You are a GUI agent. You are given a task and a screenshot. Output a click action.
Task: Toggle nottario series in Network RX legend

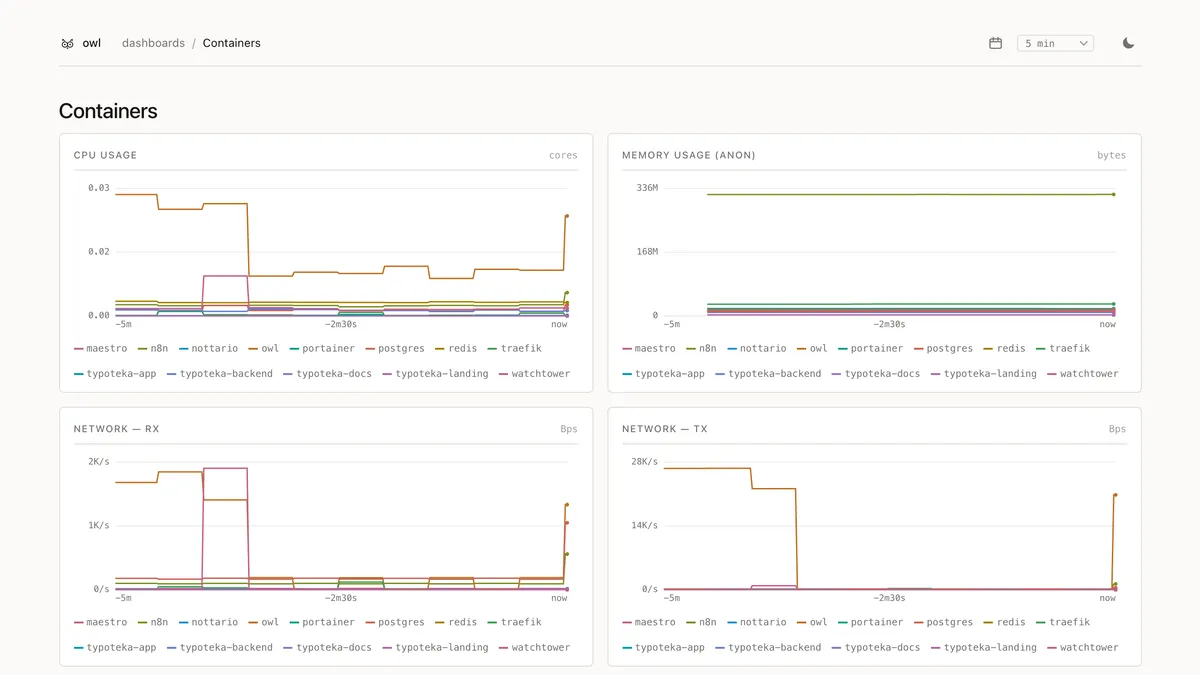click(x=209, y=622)
